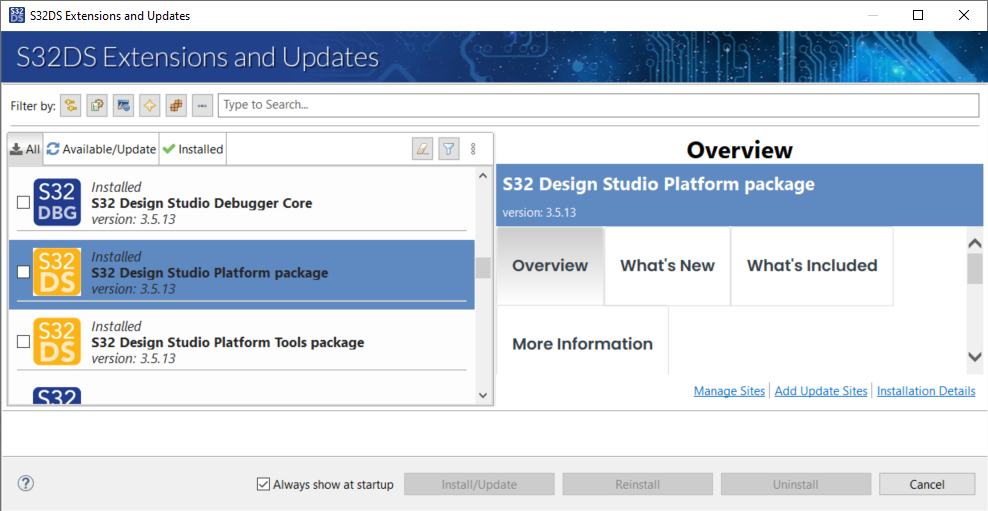Click the Cancel button
988x511 pixels.
(x=927, y=485)
